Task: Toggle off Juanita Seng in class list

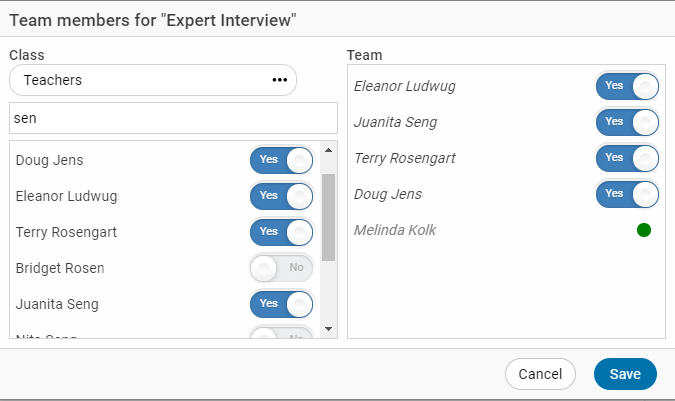Action: pos(281,304)
